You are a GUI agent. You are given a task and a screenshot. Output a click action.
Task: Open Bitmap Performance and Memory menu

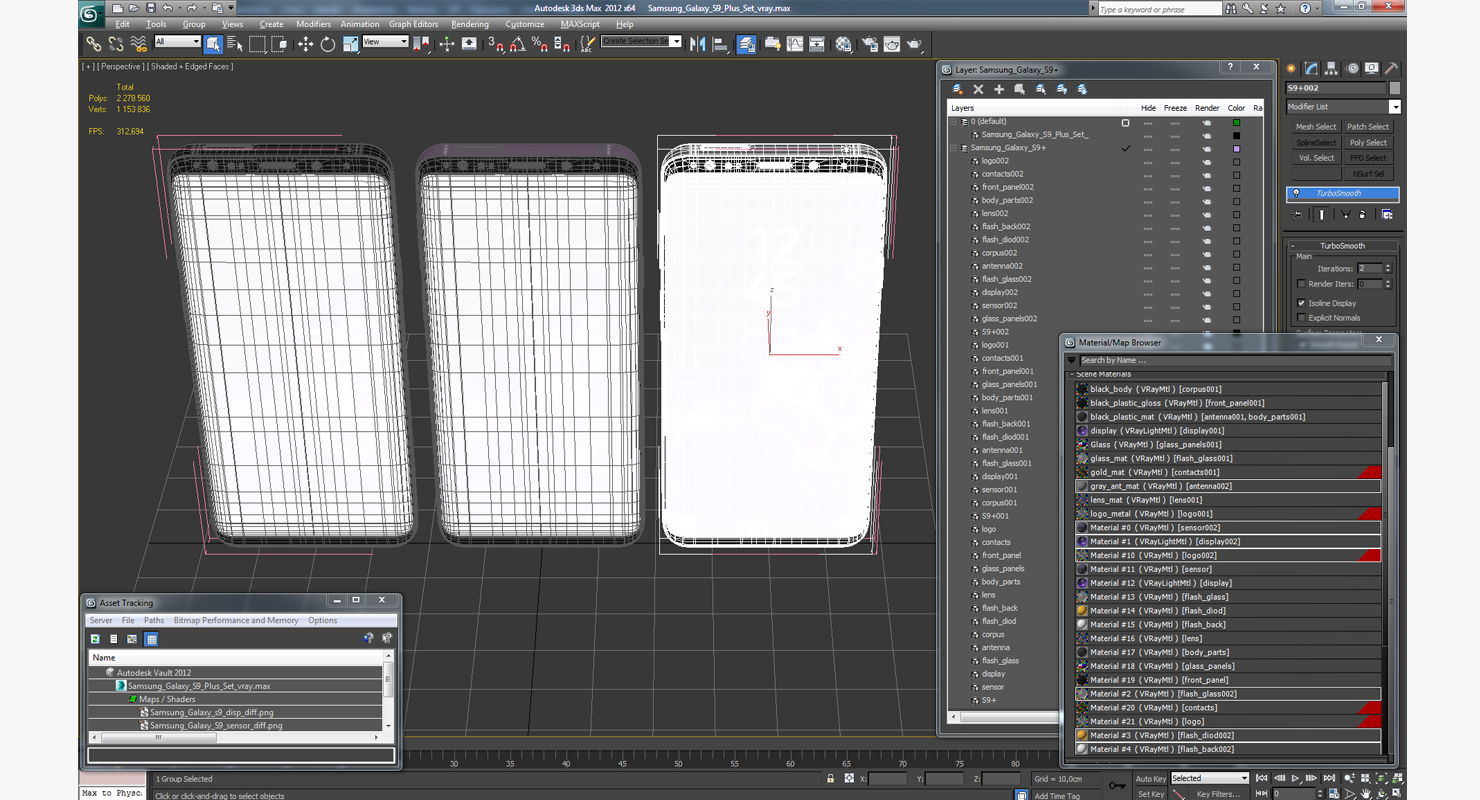(236, 621)
